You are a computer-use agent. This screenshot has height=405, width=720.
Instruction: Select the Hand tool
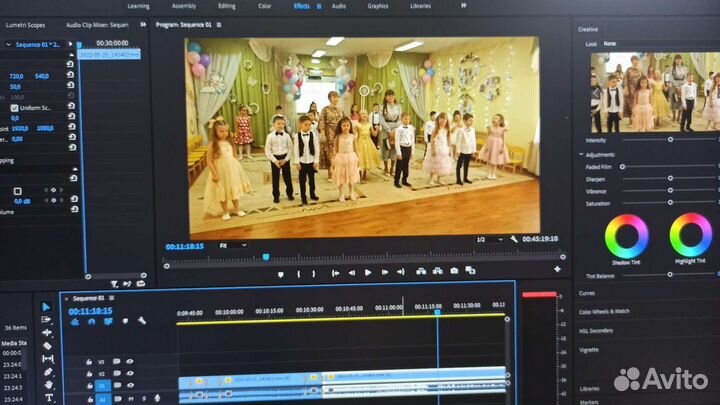(48, 385)
